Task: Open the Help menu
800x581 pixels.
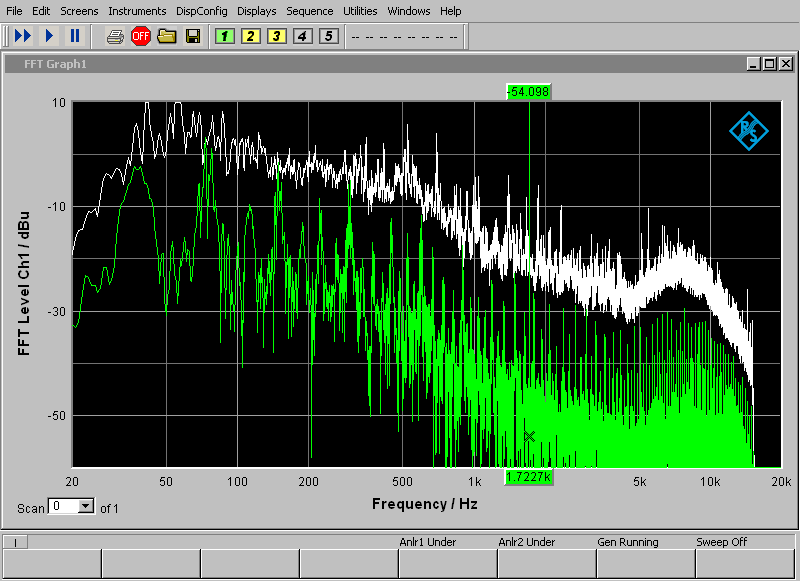Action: (451, 11)
